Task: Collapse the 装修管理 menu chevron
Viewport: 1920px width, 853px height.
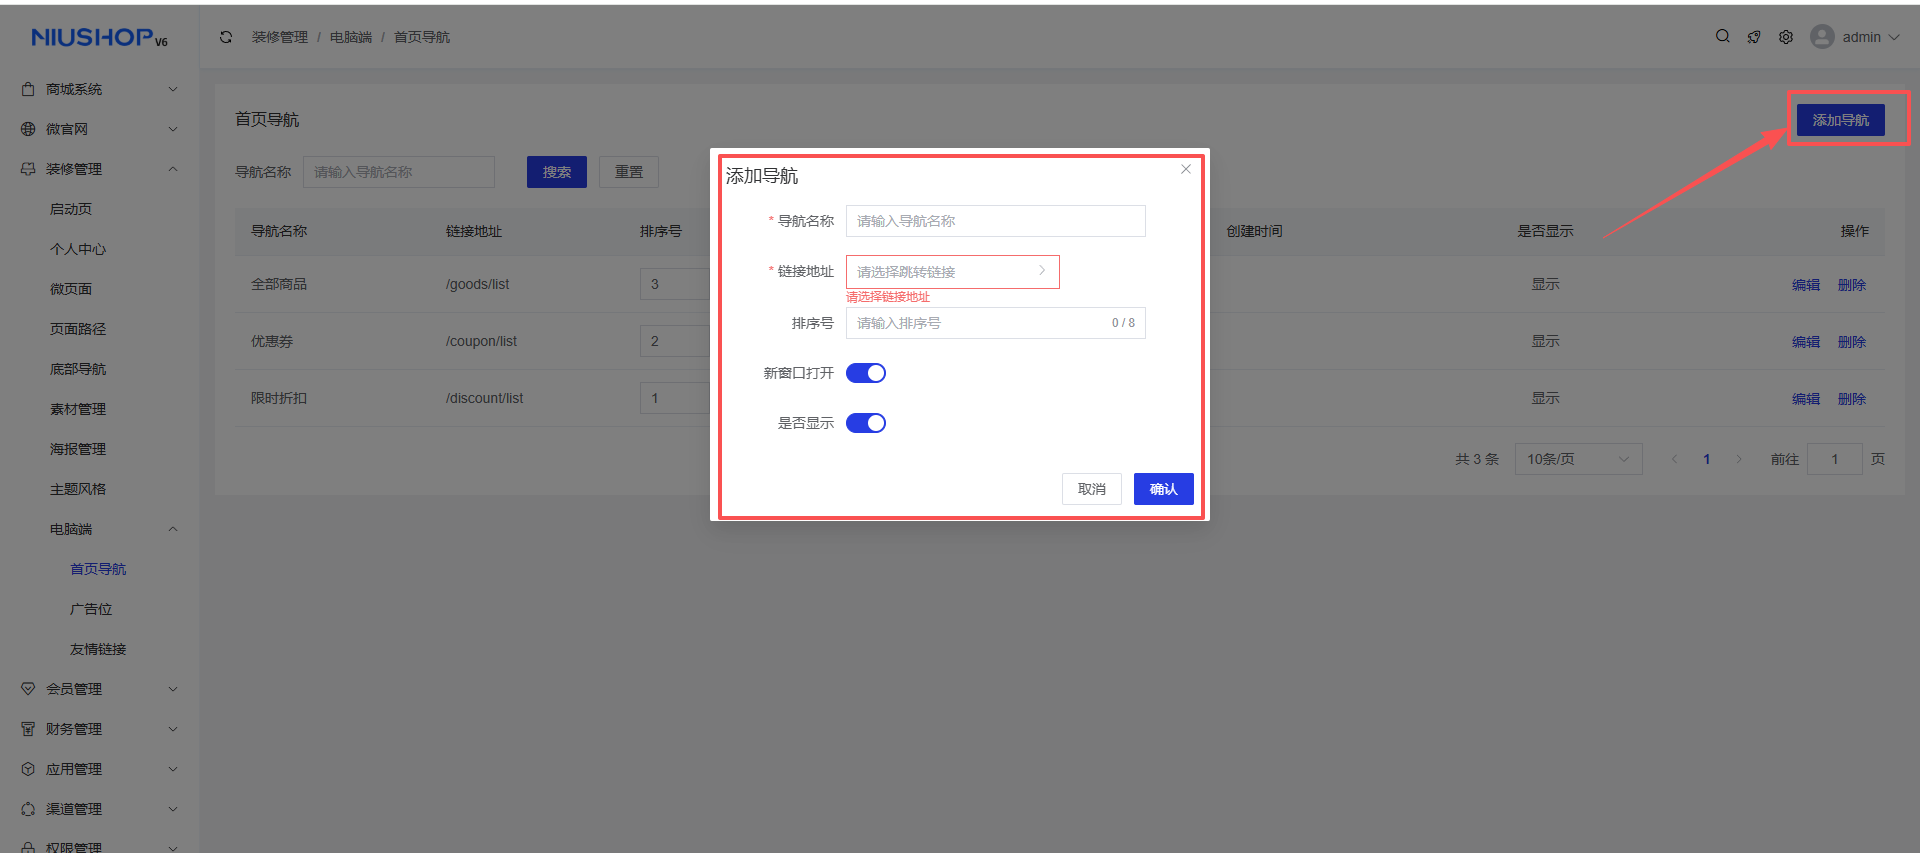Action: tap(173, 169)
